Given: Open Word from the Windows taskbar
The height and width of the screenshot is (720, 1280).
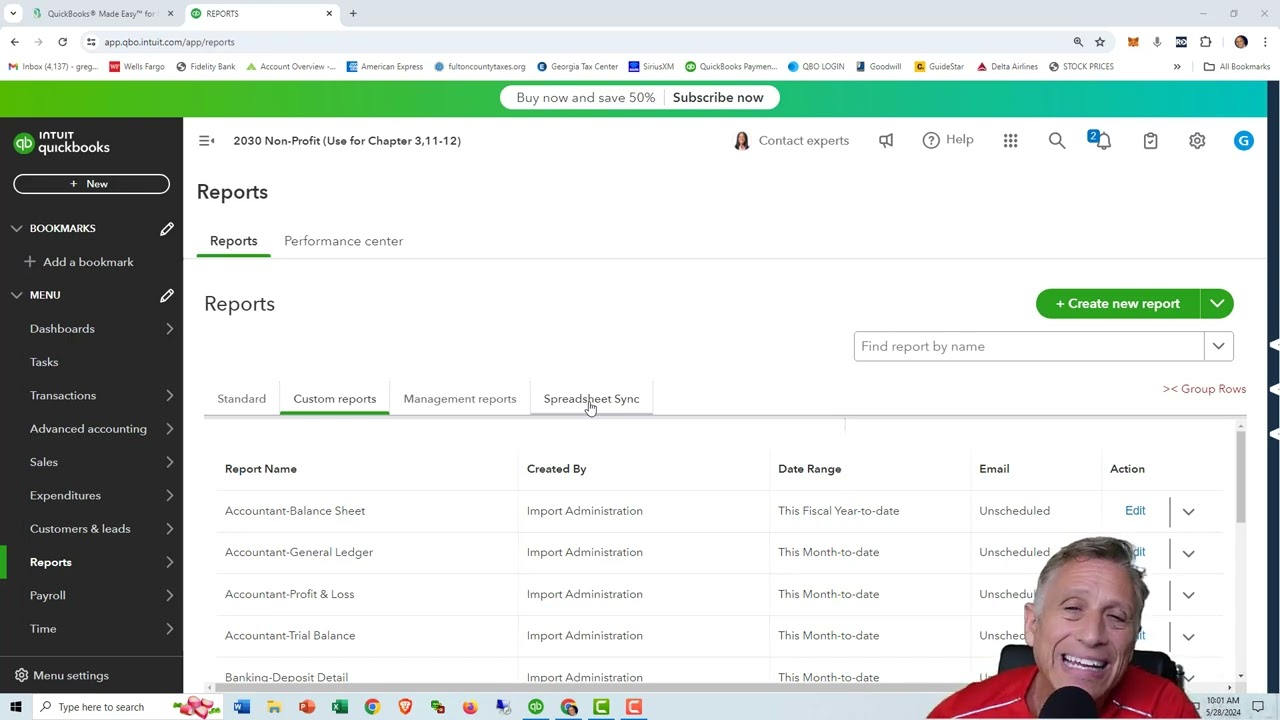Looking at the screenshot, I should click(x=241, y=707).
